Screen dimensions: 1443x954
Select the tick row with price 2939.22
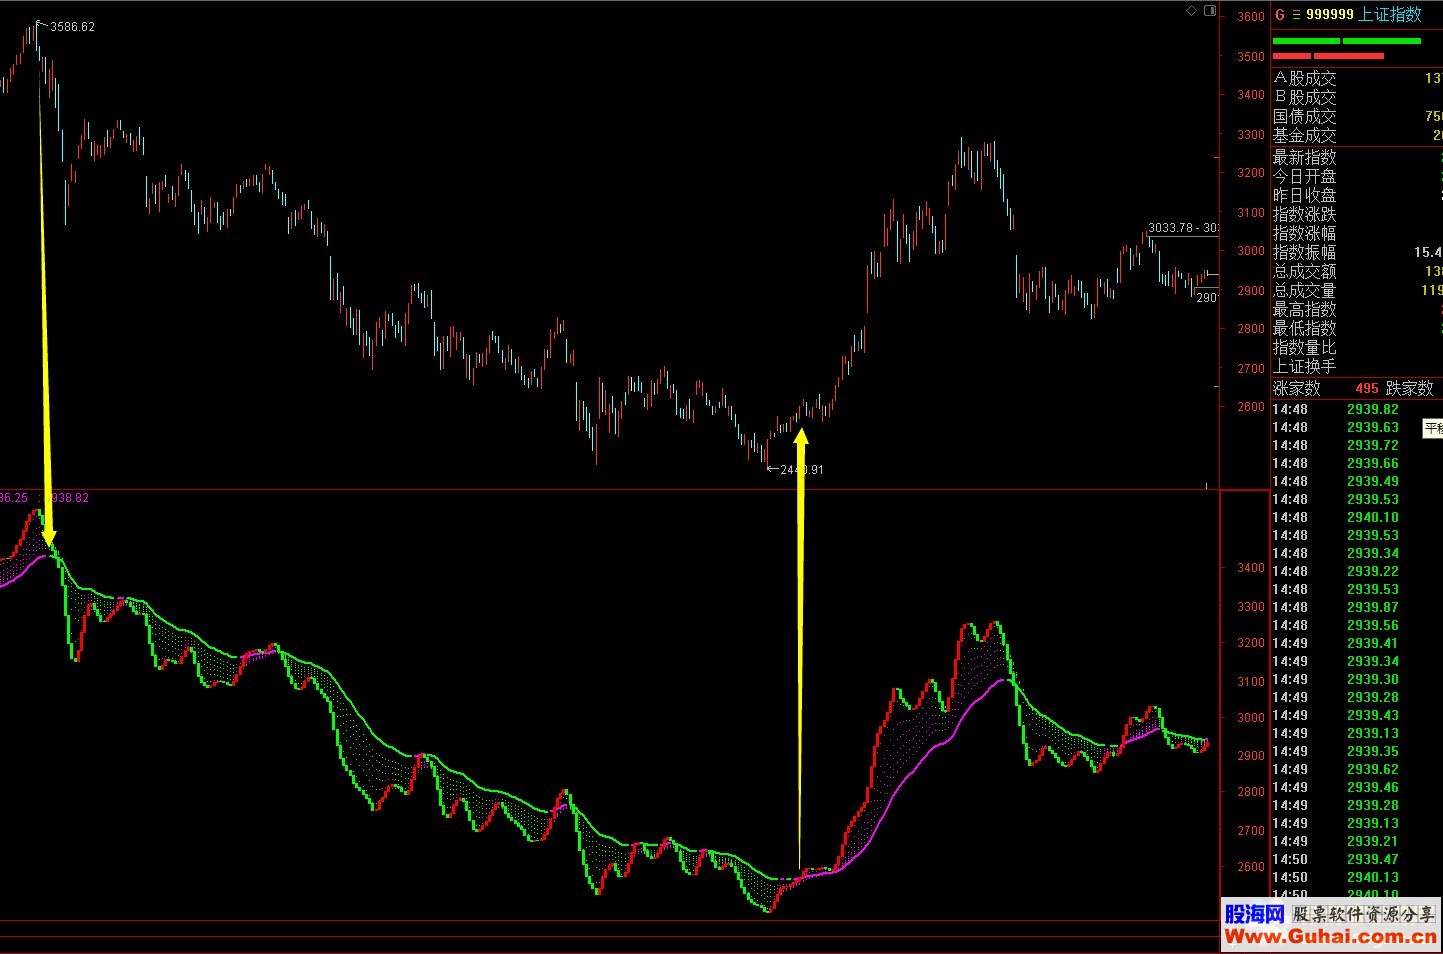1357,571
